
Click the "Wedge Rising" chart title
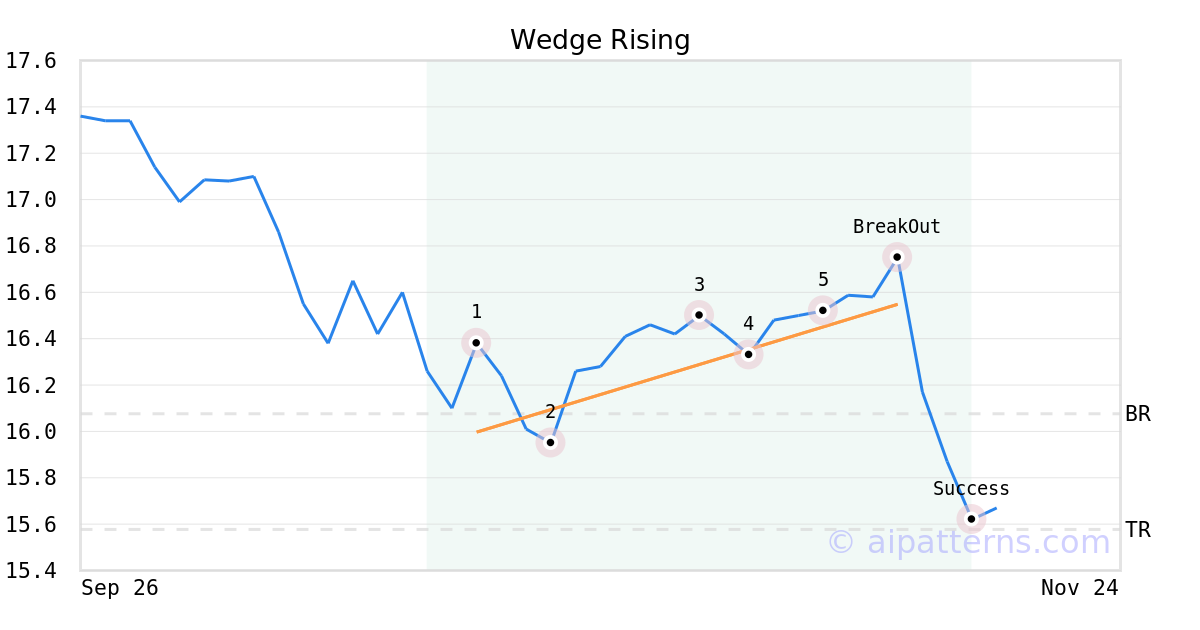click(600, 40)
